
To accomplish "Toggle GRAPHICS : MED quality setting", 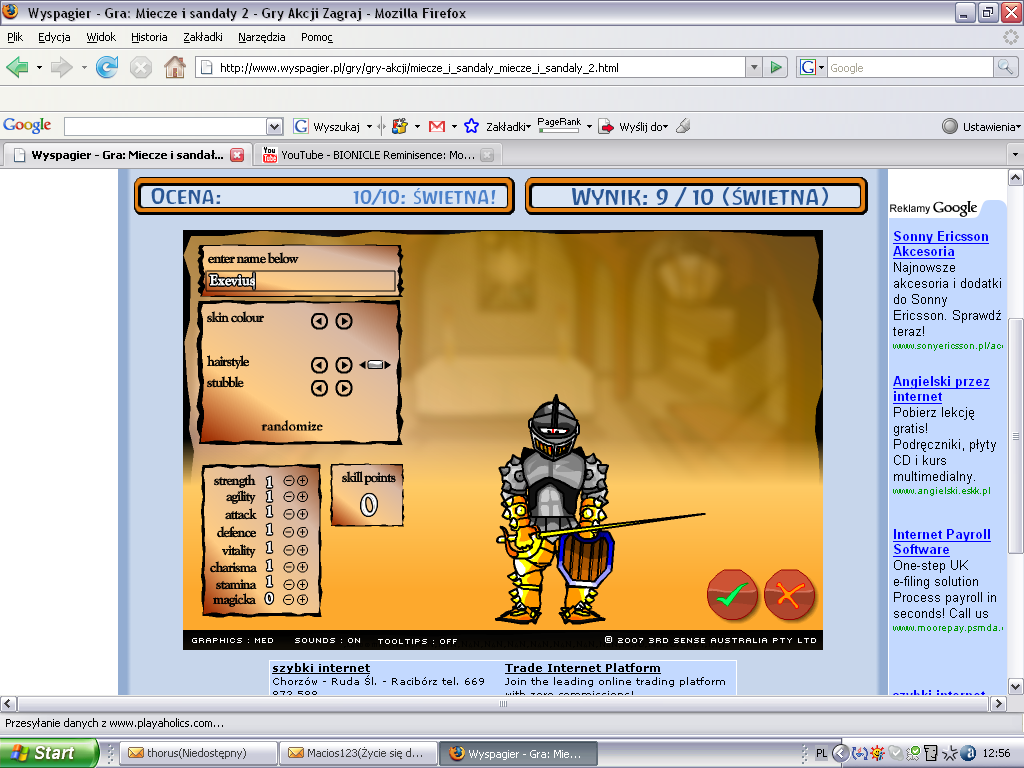I will click(232, 641).
